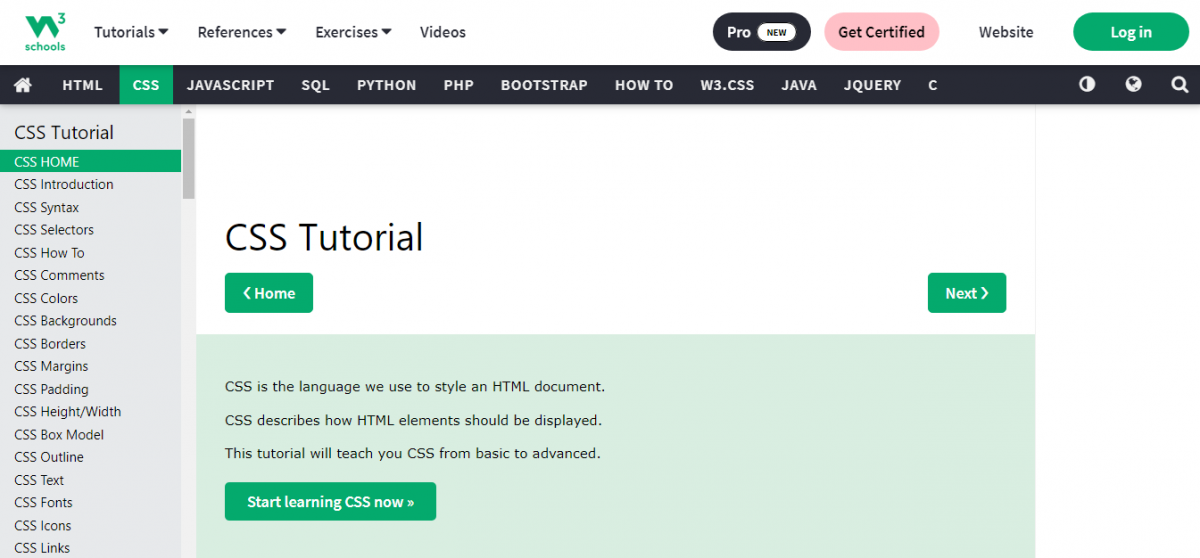Click the green Home back button
The height and width of the screenshot is (558, 1200).
point(269,293)
